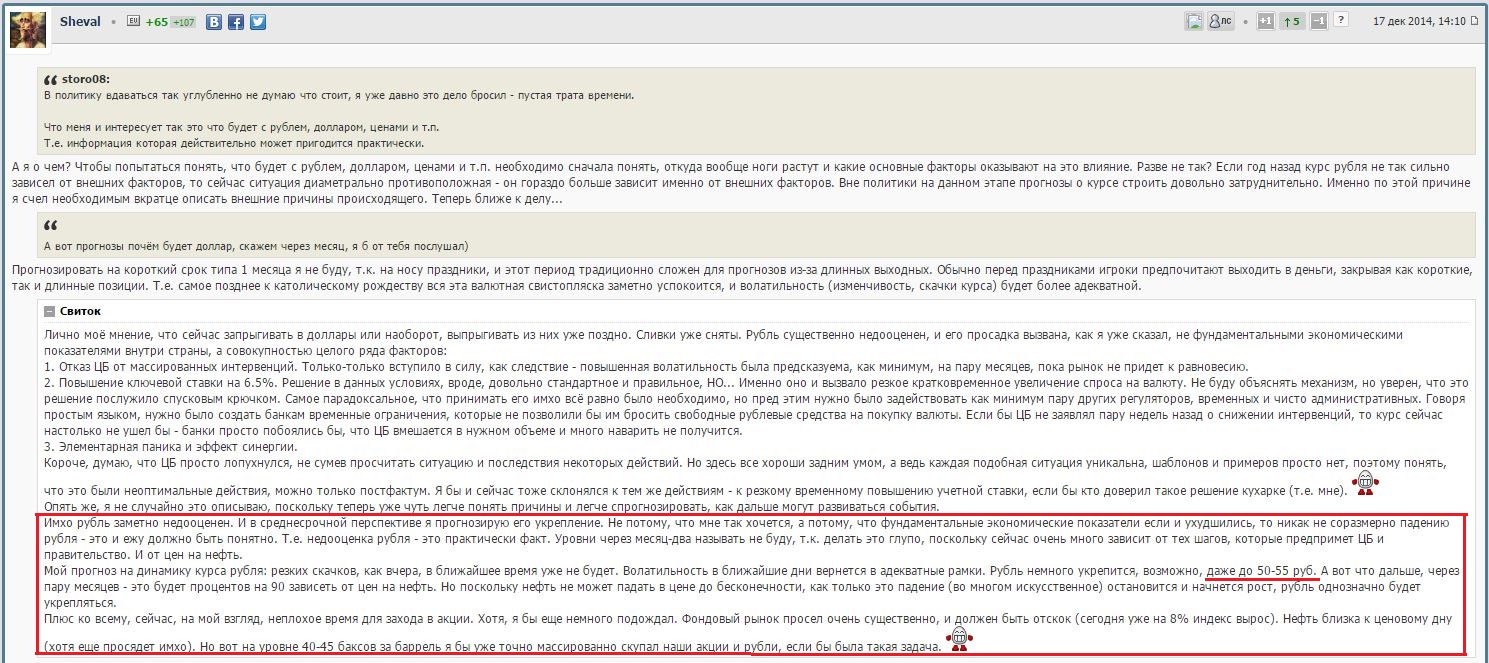
Task: Share post via VKontakte icon
Action: pyautogui.click(x=214, y=22)
